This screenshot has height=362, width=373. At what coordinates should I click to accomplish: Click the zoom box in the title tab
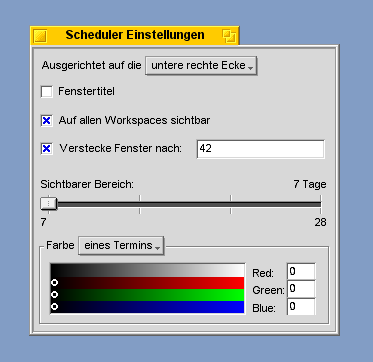[x=229, y=36]
